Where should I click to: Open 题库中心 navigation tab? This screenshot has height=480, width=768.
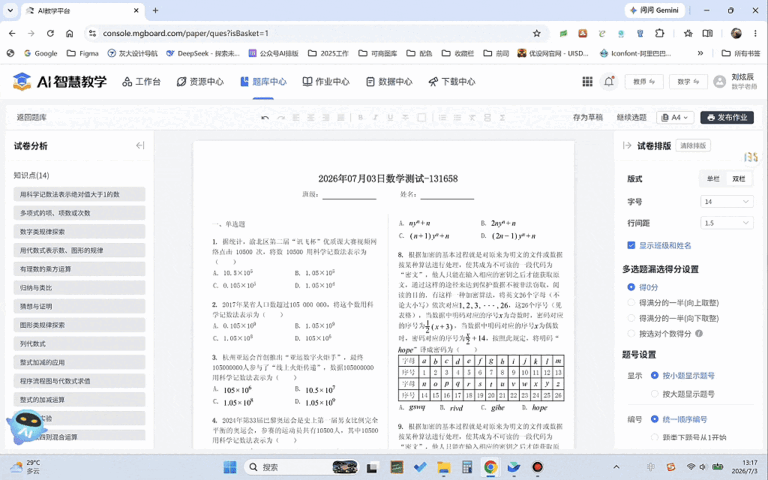click(x=263, y=82)
